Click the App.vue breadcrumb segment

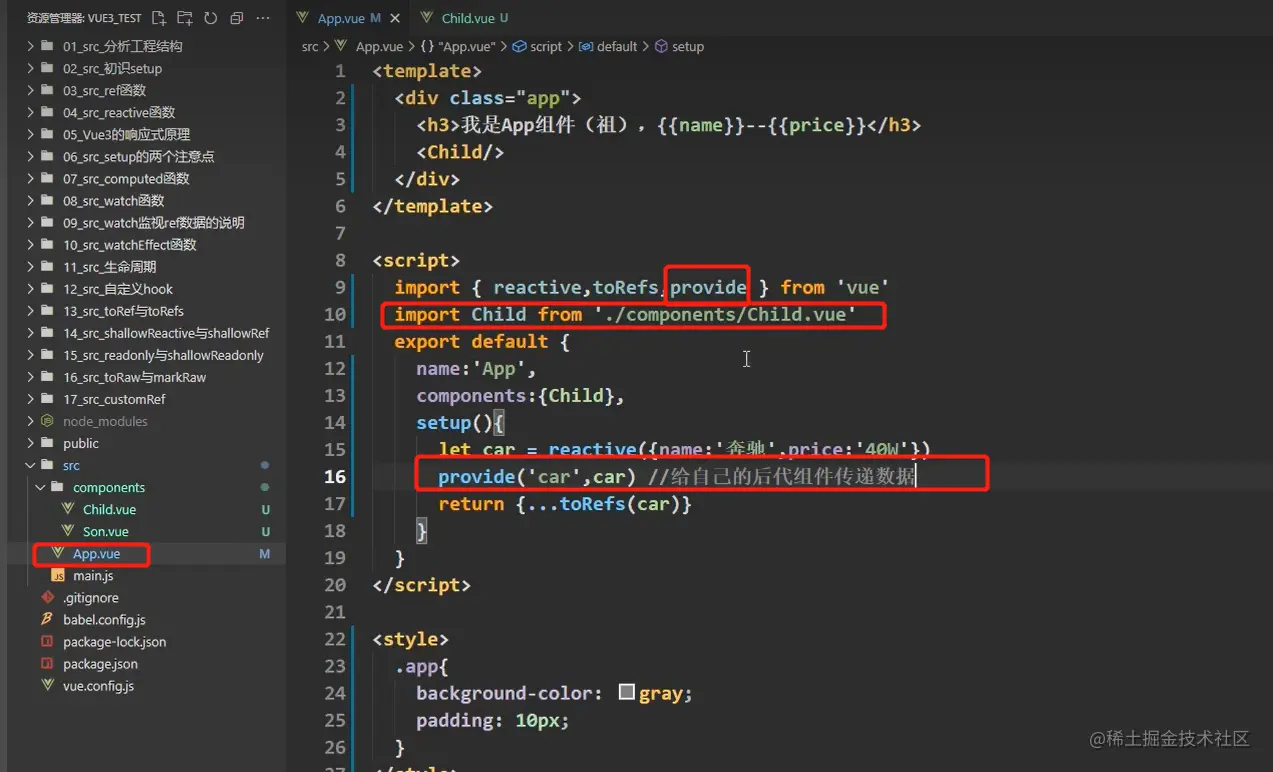(379, 46)
